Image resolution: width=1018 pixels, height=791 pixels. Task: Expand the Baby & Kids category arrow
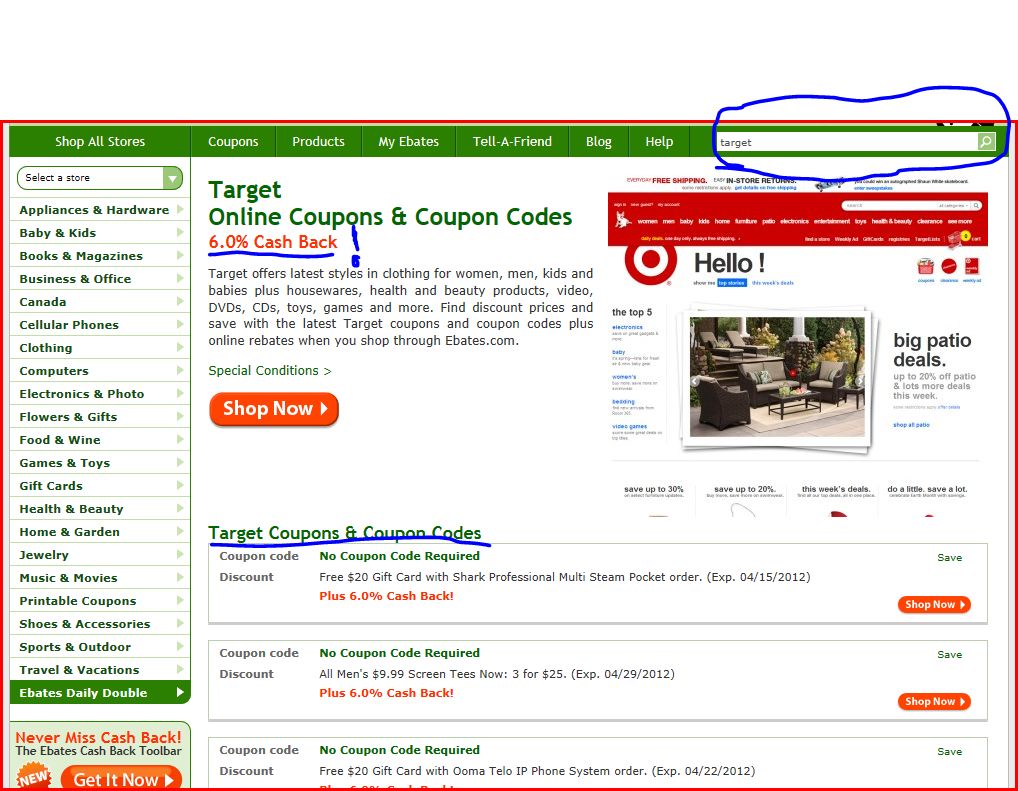(x=180, y=232)
